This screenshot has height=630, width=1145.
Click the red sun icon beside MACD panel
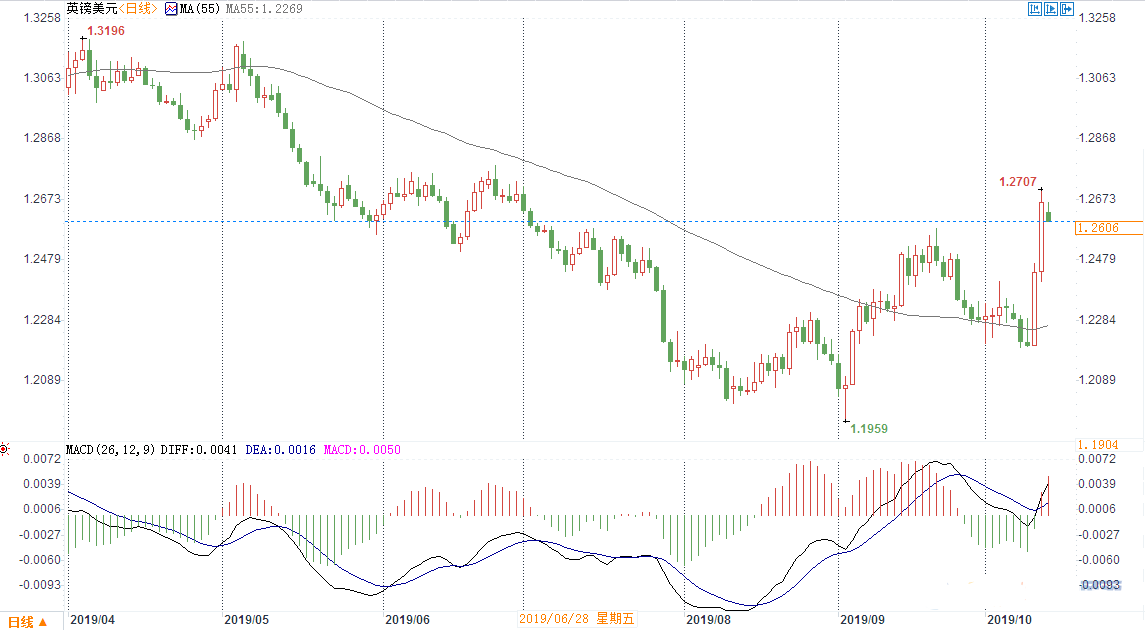[x=6, y=449]
